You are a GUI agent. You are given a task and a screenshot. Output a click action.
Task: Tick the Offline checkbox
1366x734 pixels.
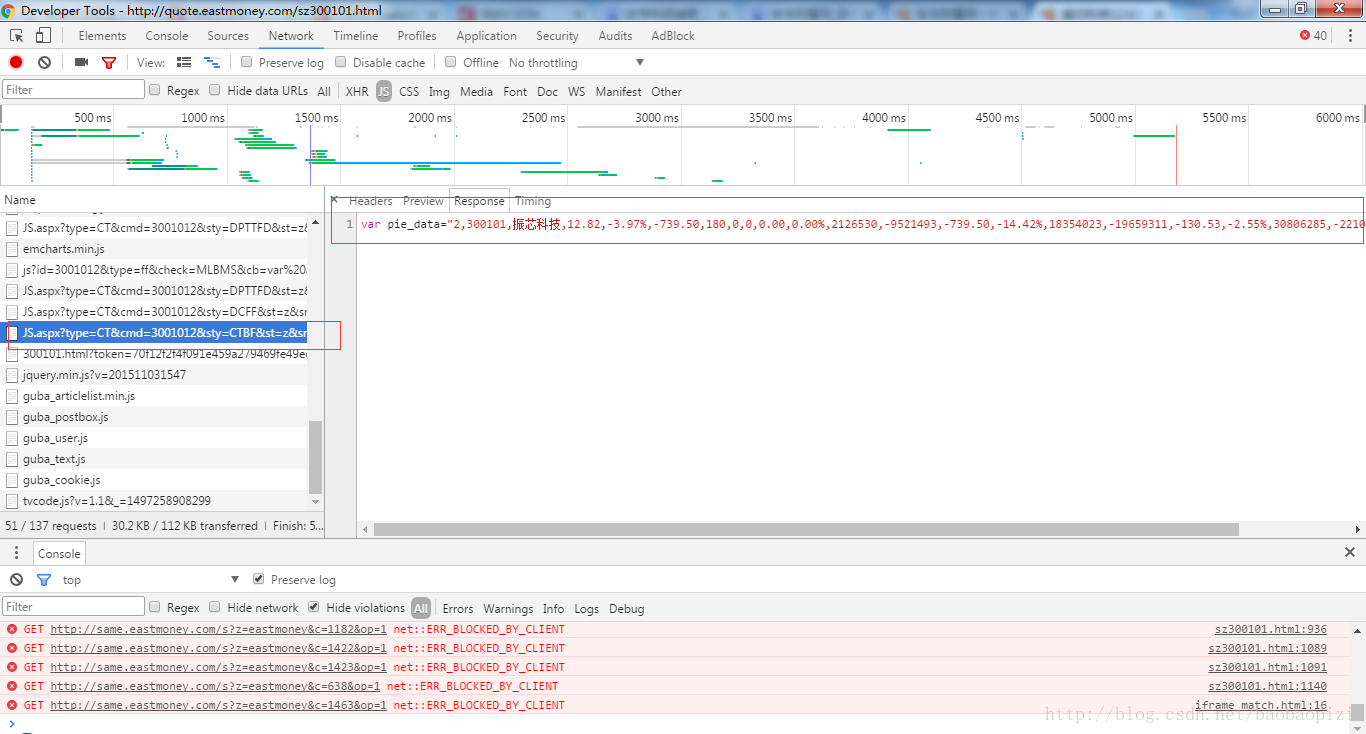450,62
